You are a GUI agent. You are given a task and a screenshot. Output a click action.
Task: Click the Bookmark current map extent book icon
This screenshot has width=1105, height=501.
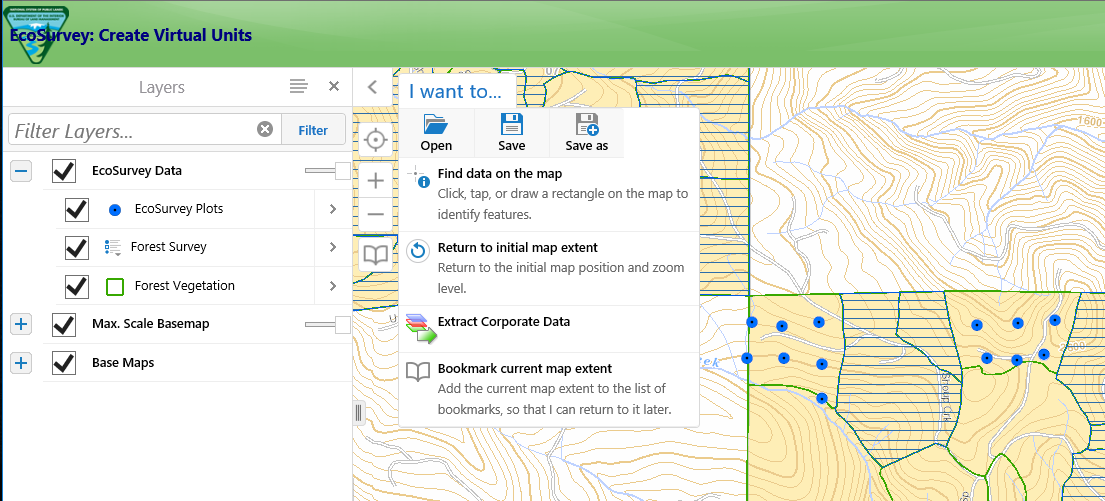tap(418, 372)
